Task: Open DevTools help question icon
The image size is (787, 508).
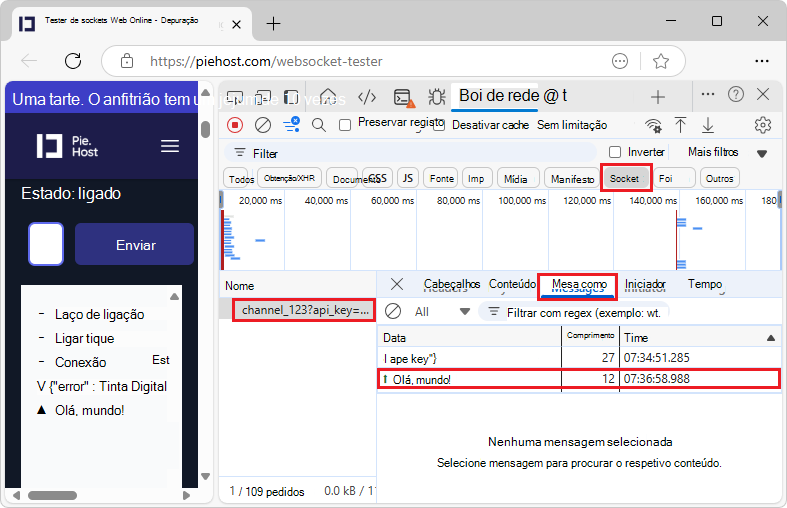Action: tap(736, 94)
